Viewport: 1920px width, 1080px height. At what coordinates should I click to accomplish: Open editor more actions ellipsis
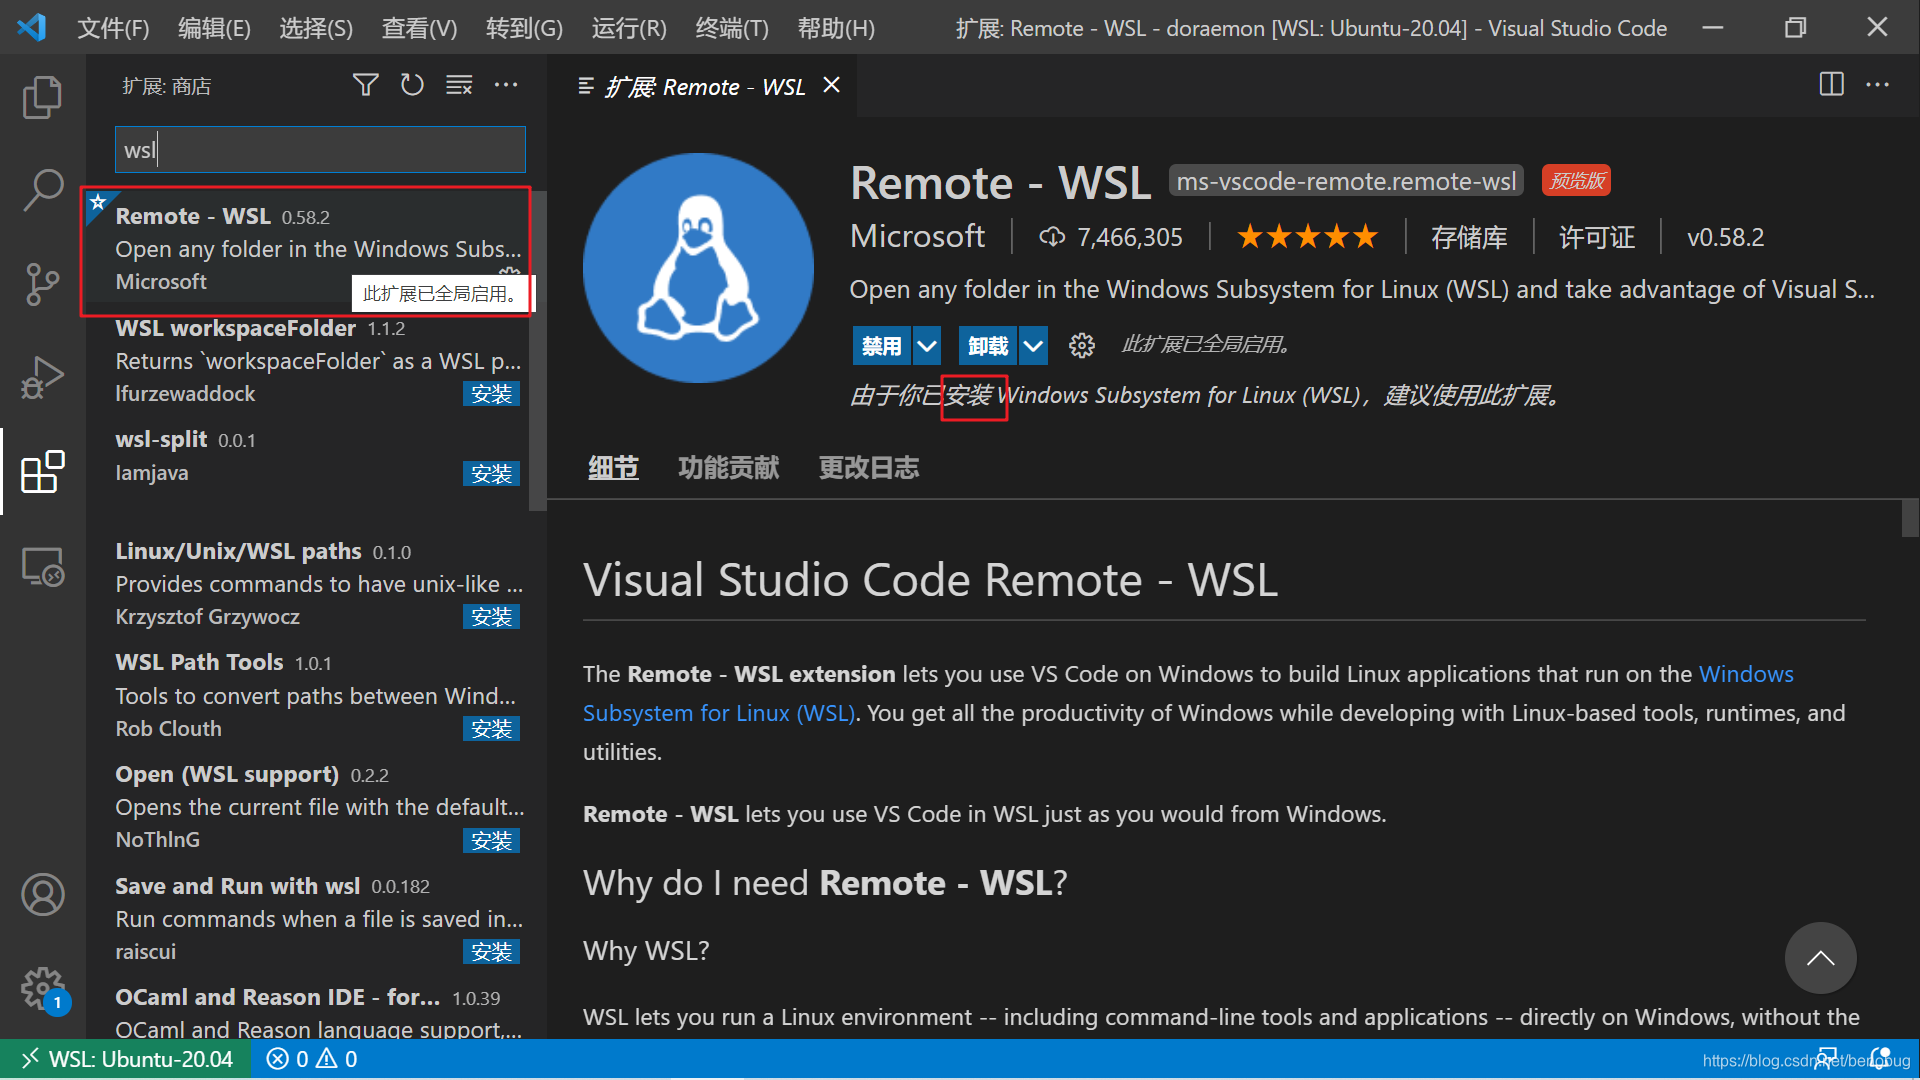tap(1877, 85)
